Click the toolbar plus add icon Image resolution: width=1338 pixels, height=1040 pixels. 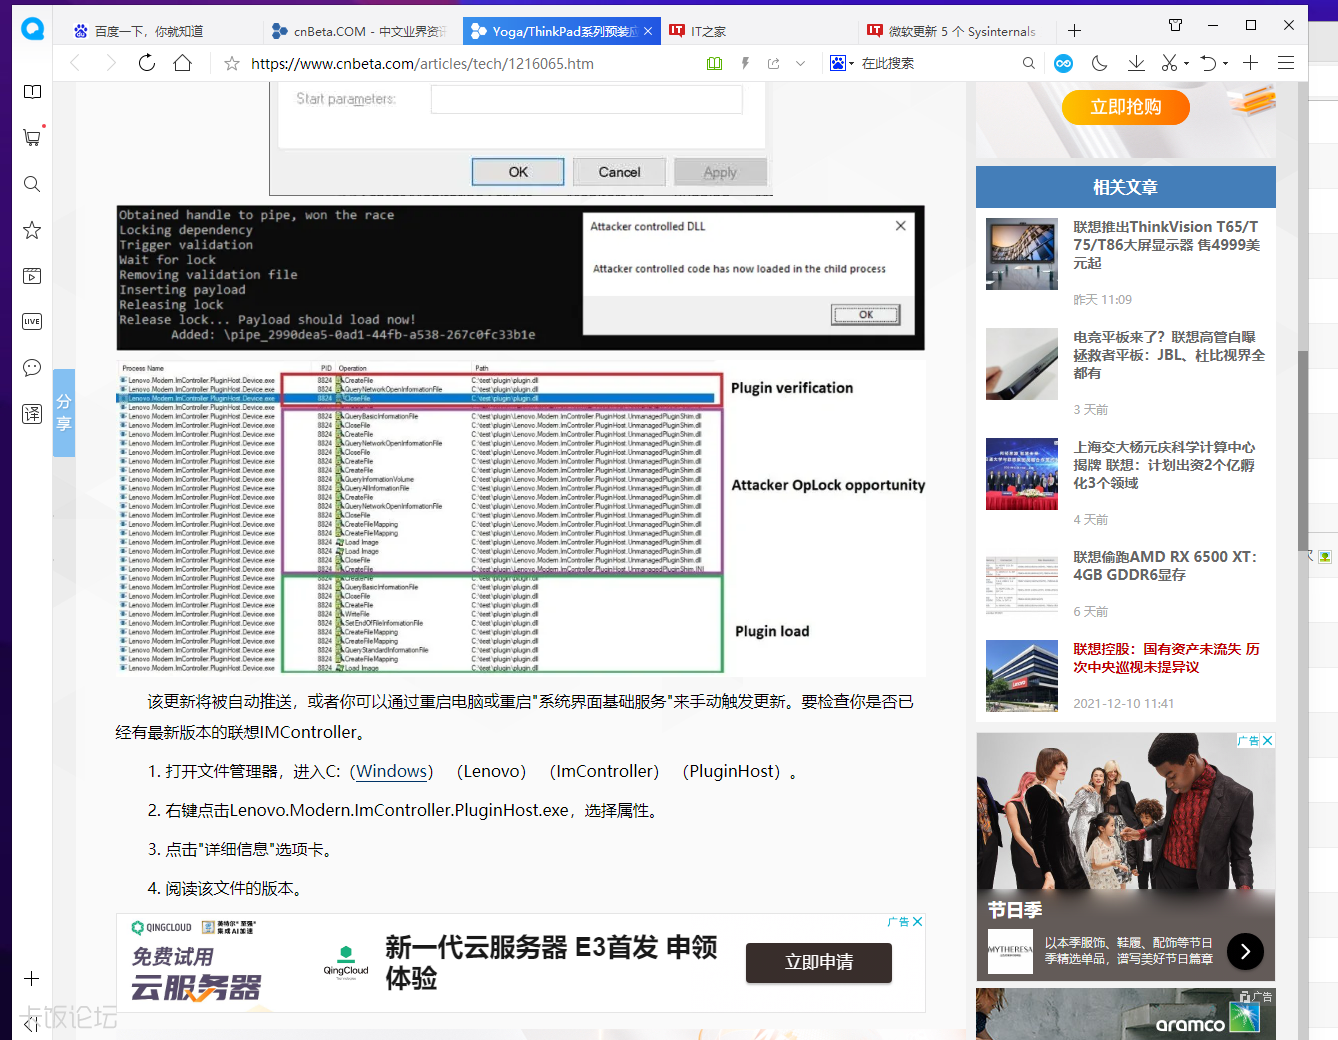(1250, 63)
